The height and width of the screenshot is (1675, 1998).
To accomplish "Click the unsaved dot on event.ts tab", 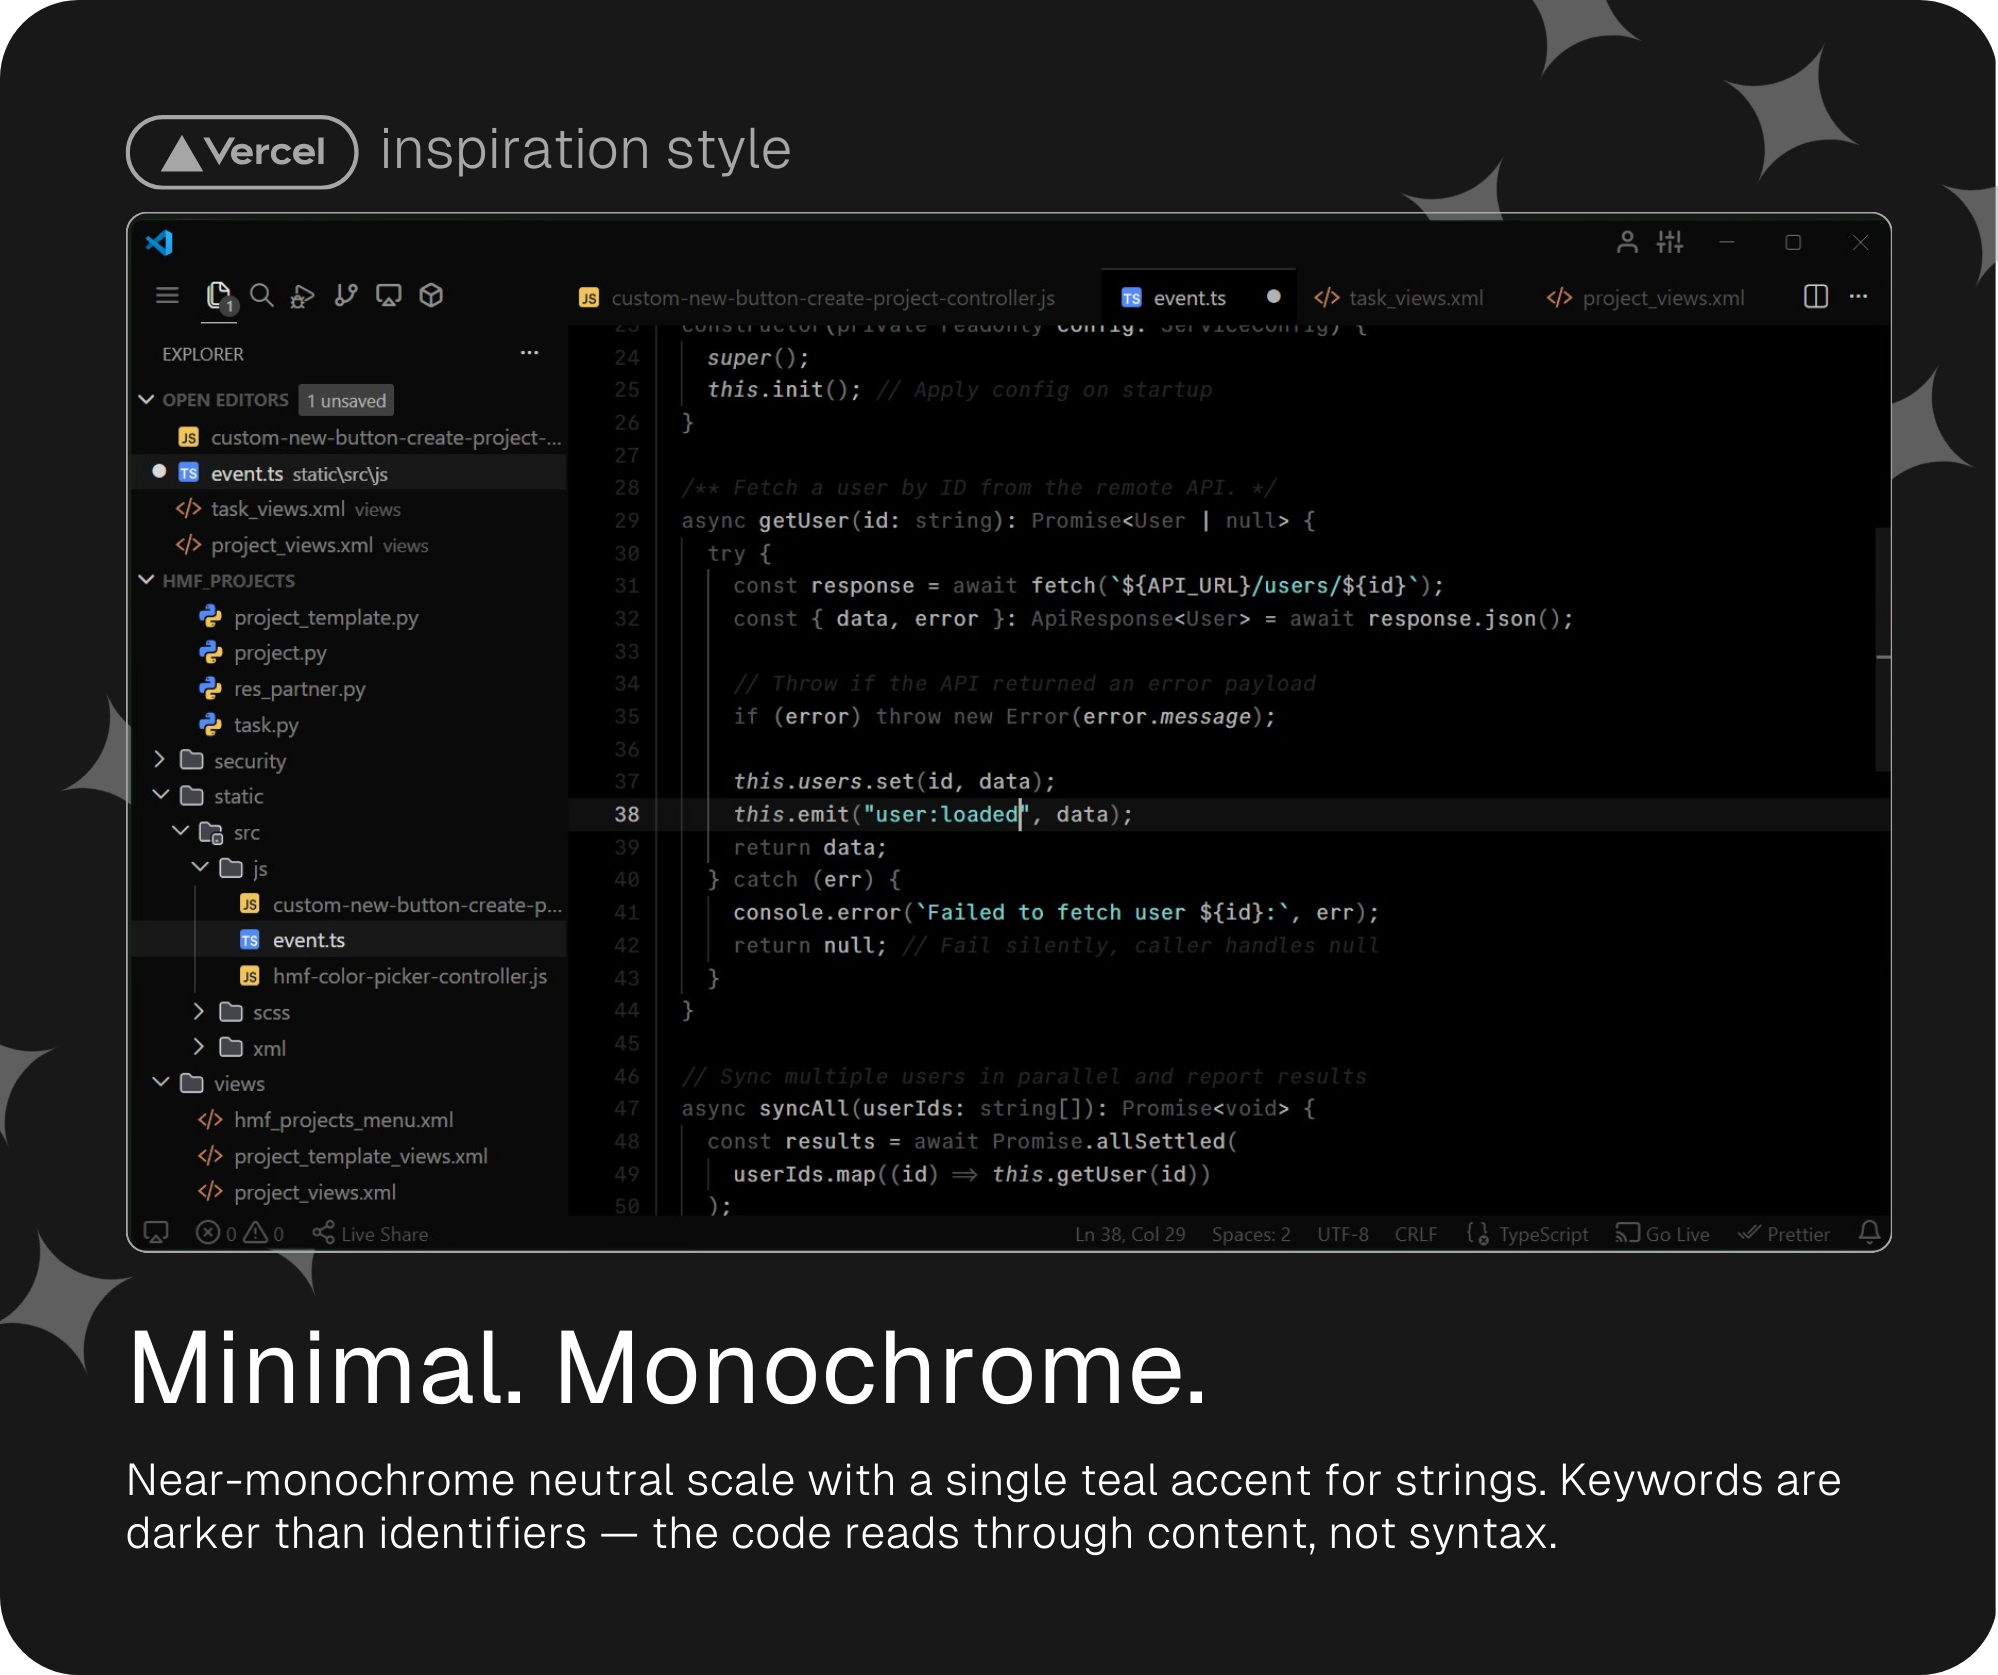I will click(x=1273, y=297).
